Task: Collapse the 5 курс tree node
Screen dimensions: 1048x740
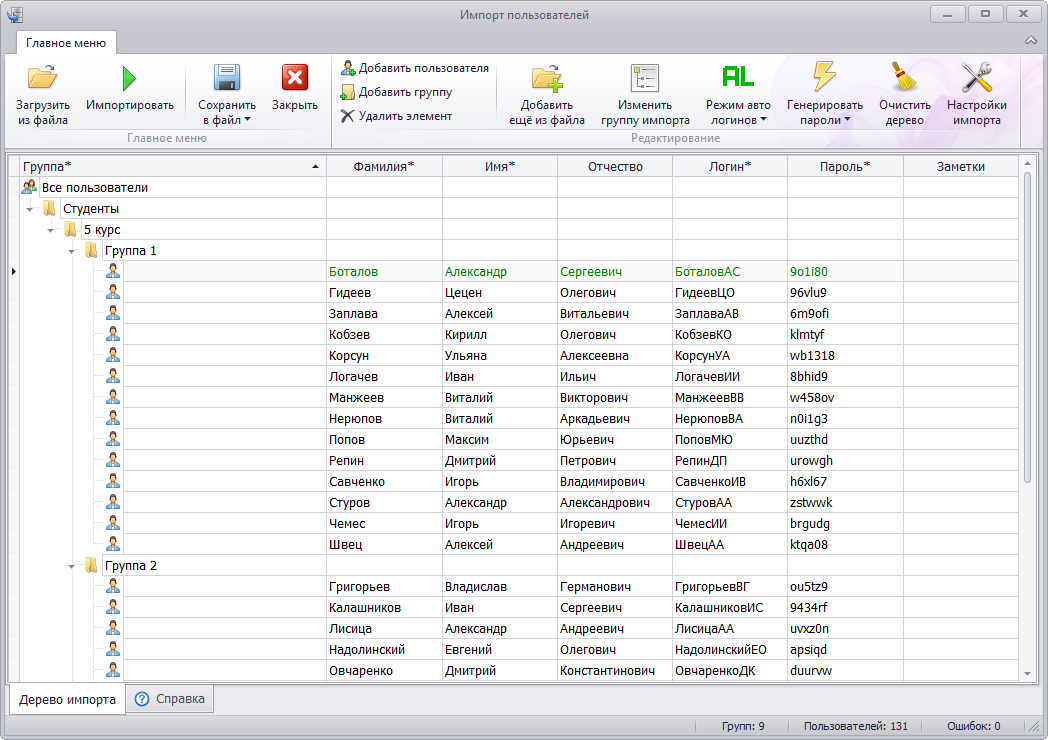Action: (51, 231)
